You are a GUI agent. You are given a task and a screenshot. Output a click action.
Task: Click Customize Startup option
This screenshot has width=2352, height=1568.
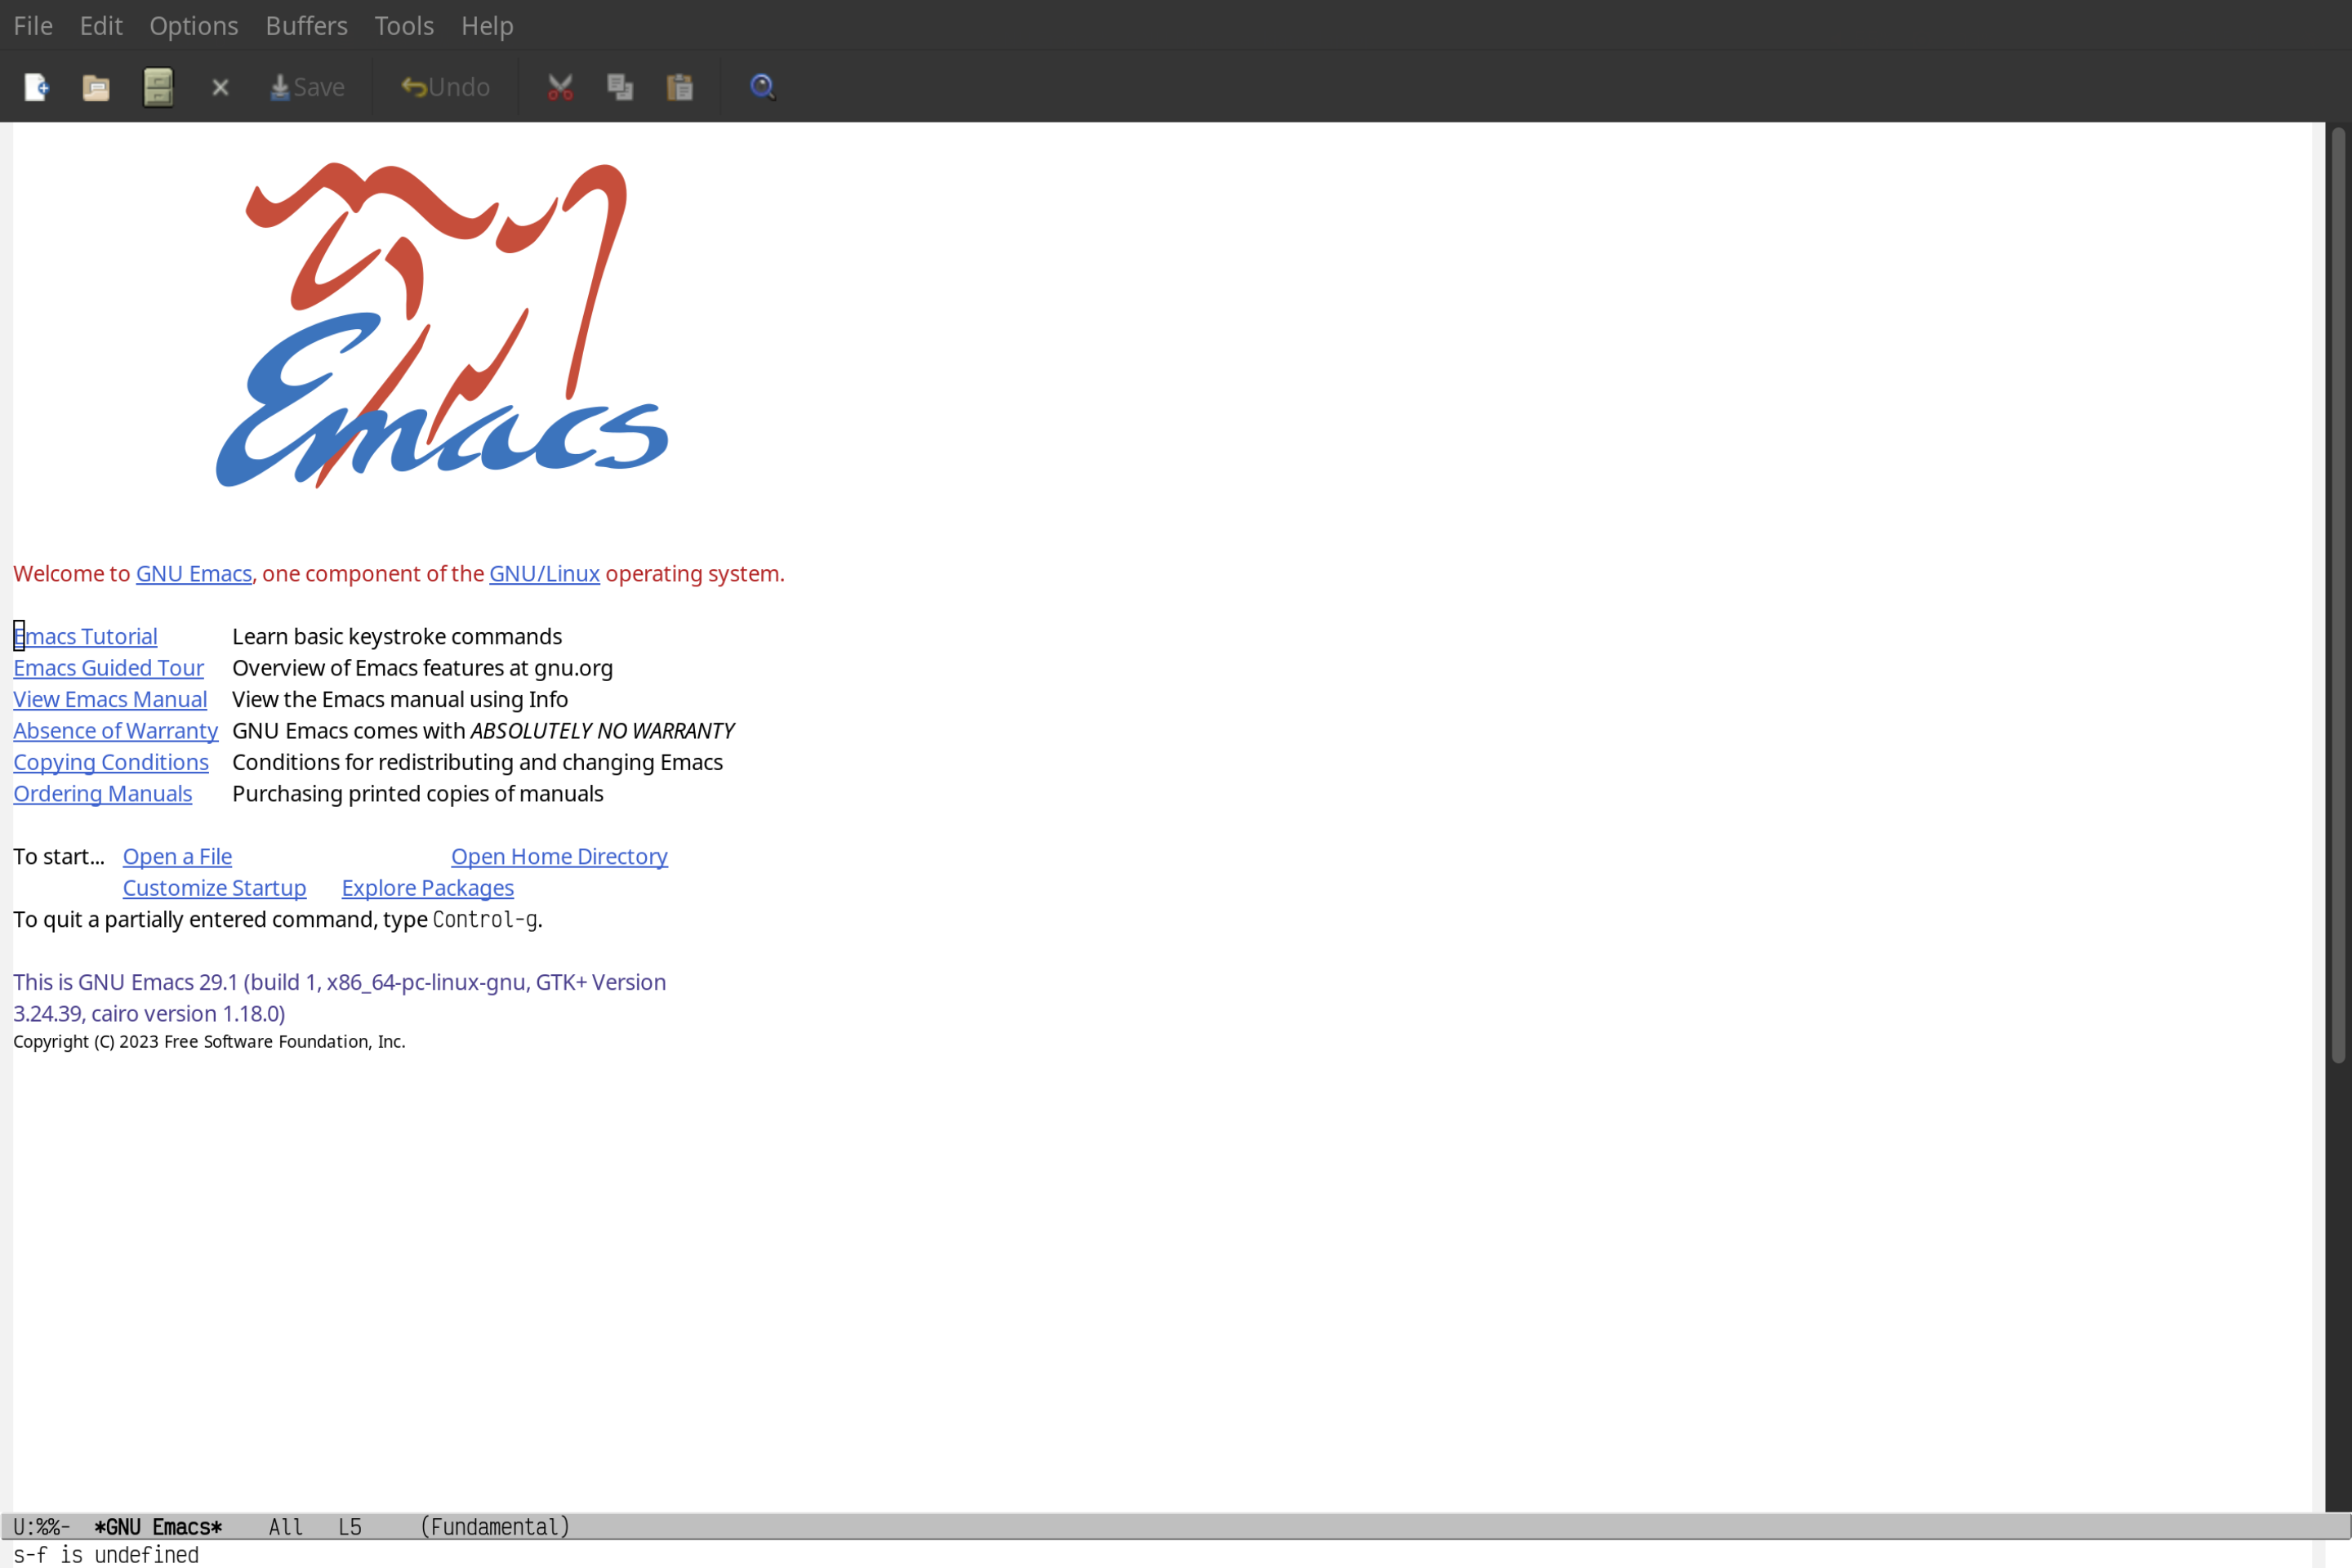click(213, 887)
